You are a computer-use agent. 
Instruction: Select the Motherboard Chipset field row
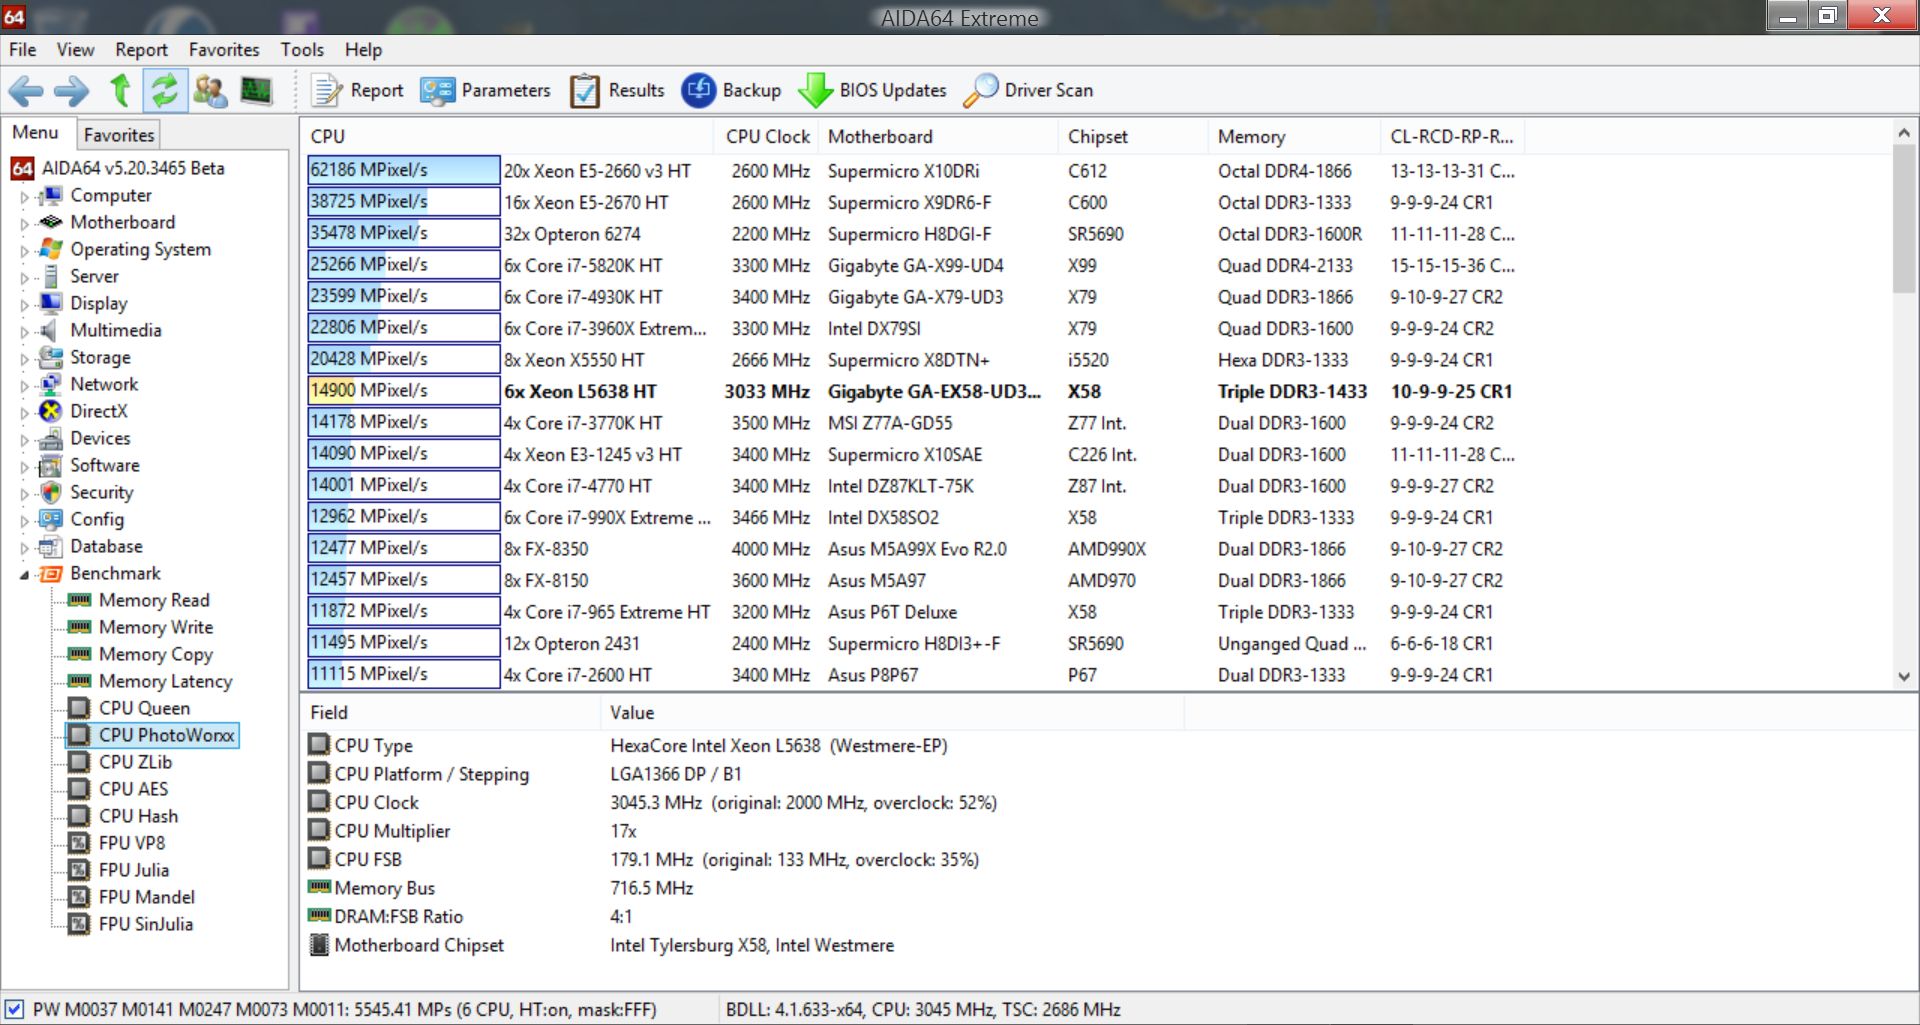pos(745,945)
